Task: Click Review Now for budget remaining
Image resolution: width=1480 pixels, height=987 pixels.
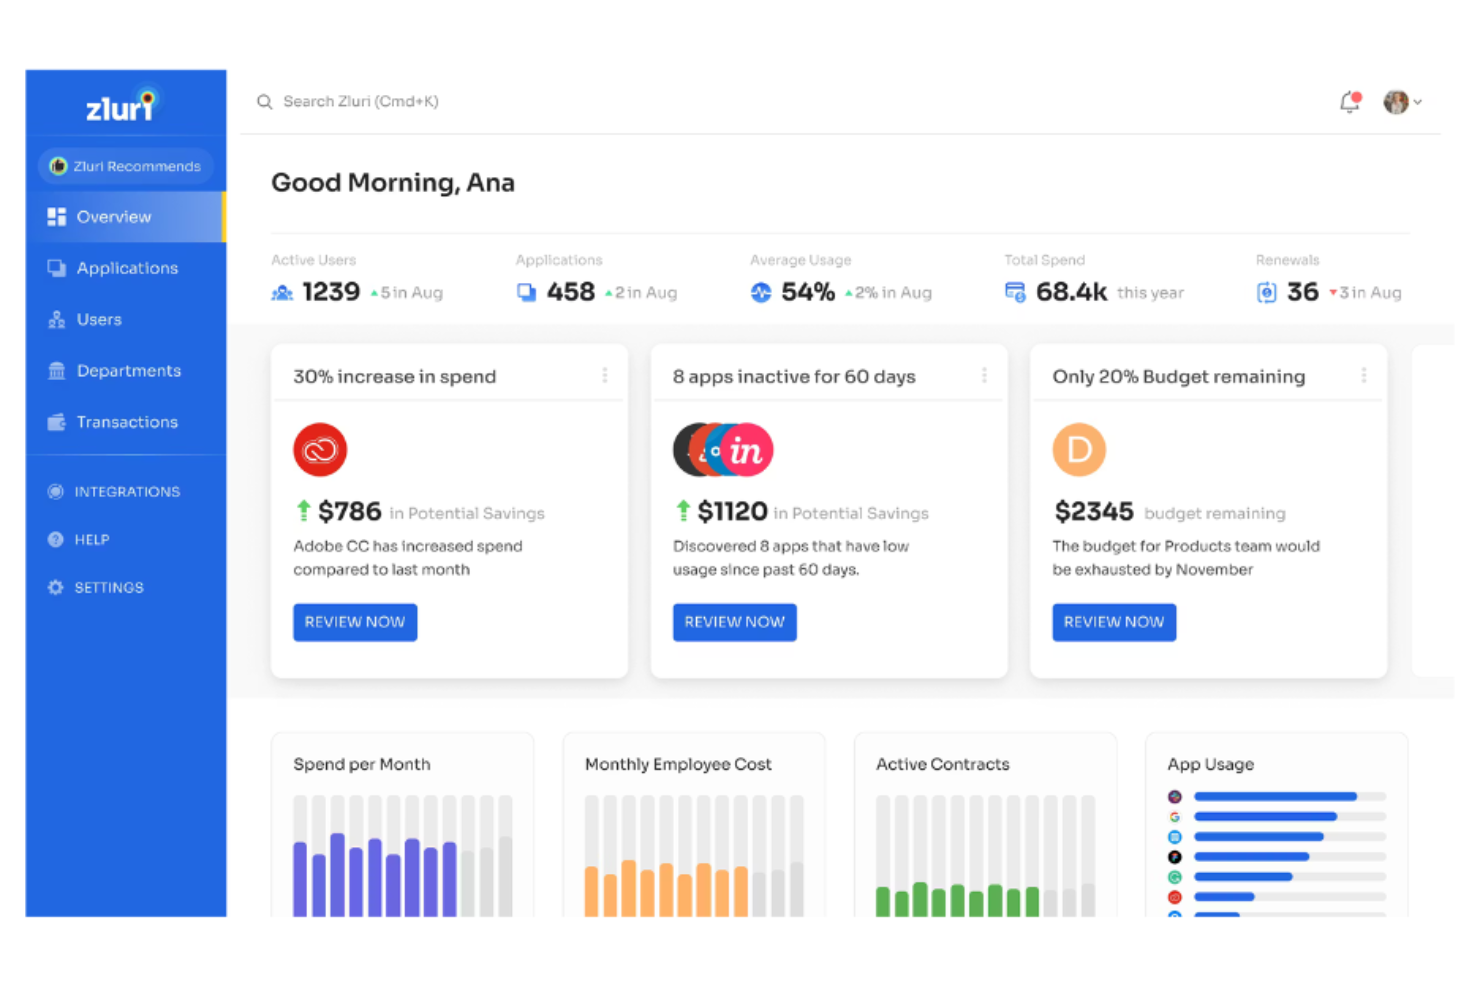Action: click(x=1114, y=622)
